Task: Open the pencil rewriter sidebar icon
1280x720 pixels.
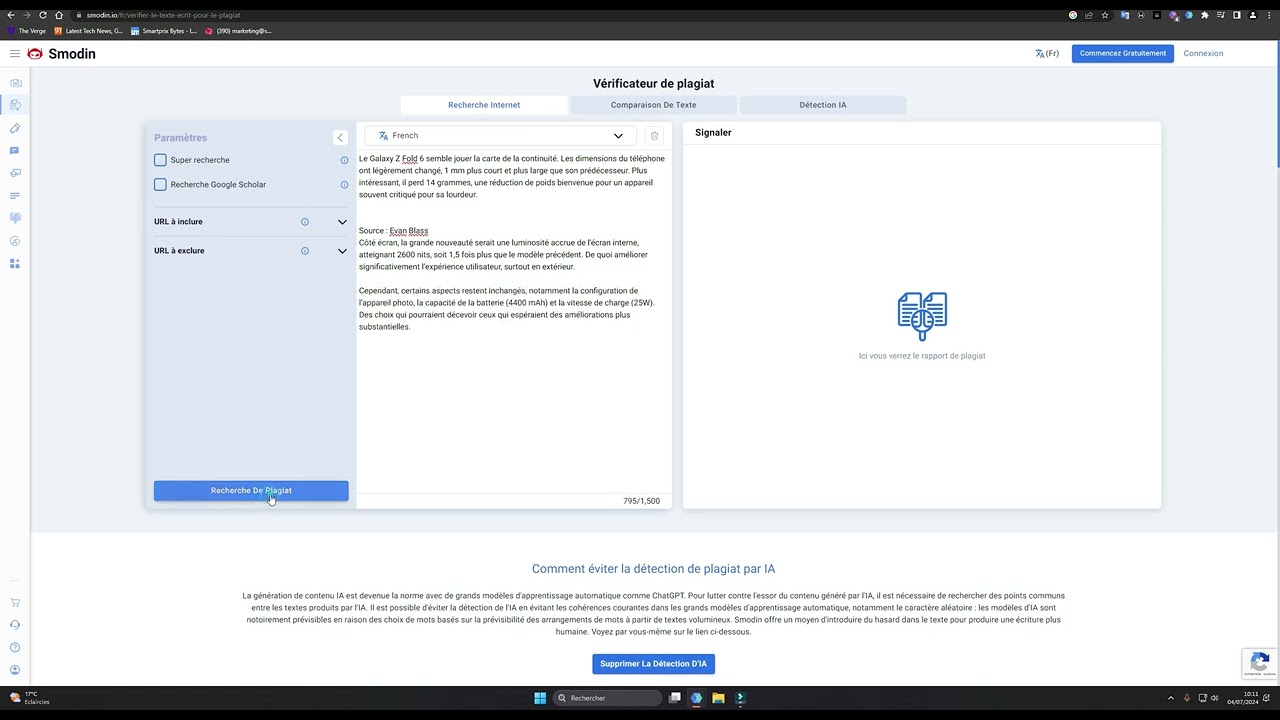Action: 15,128
